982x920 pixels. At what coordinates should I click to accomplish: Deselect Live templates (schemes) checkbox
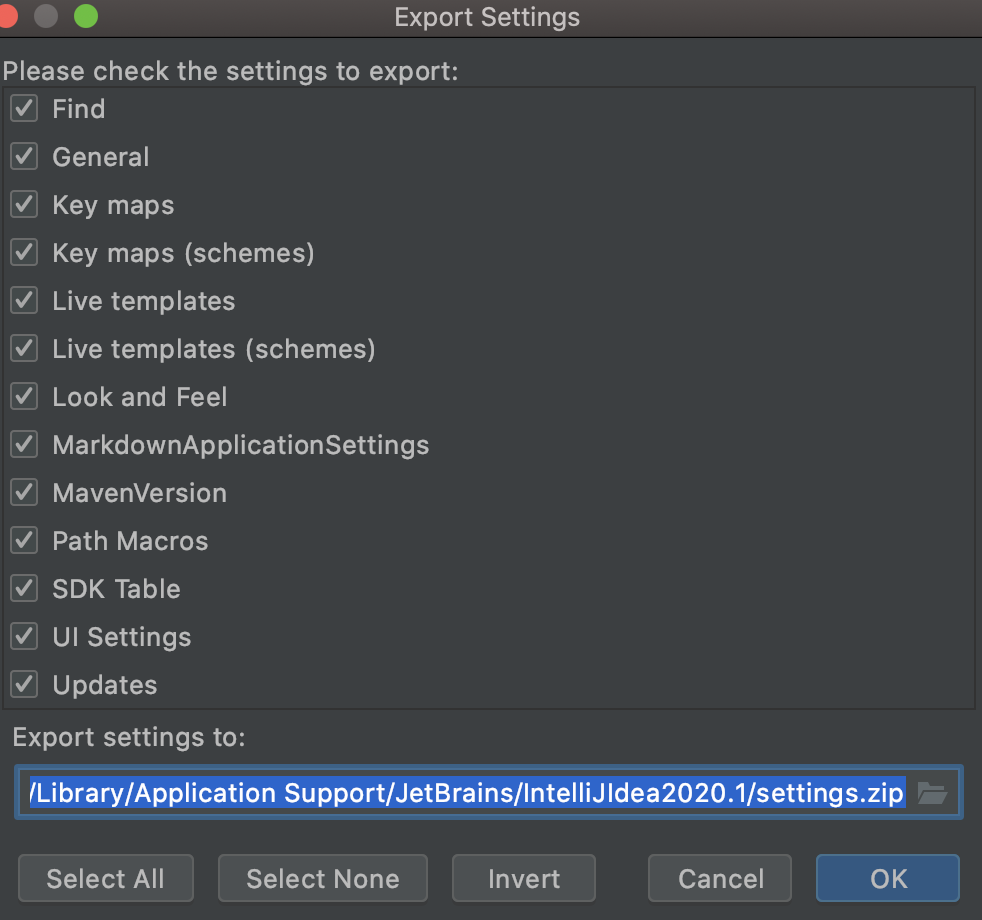24,349
